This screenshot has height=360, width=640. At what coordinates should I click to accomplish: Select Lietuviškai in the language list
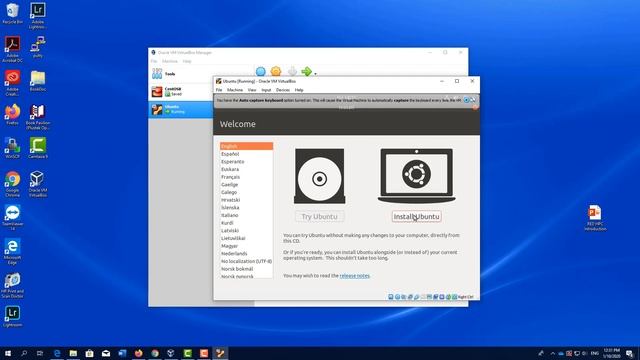pos(246,238)
